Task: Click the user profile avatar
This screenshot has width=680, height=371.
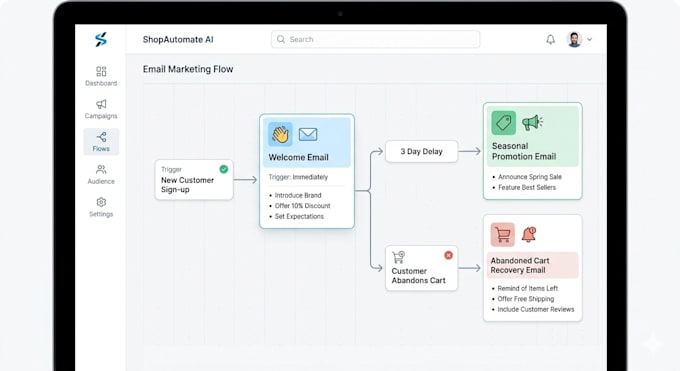Action: (574, 39)
